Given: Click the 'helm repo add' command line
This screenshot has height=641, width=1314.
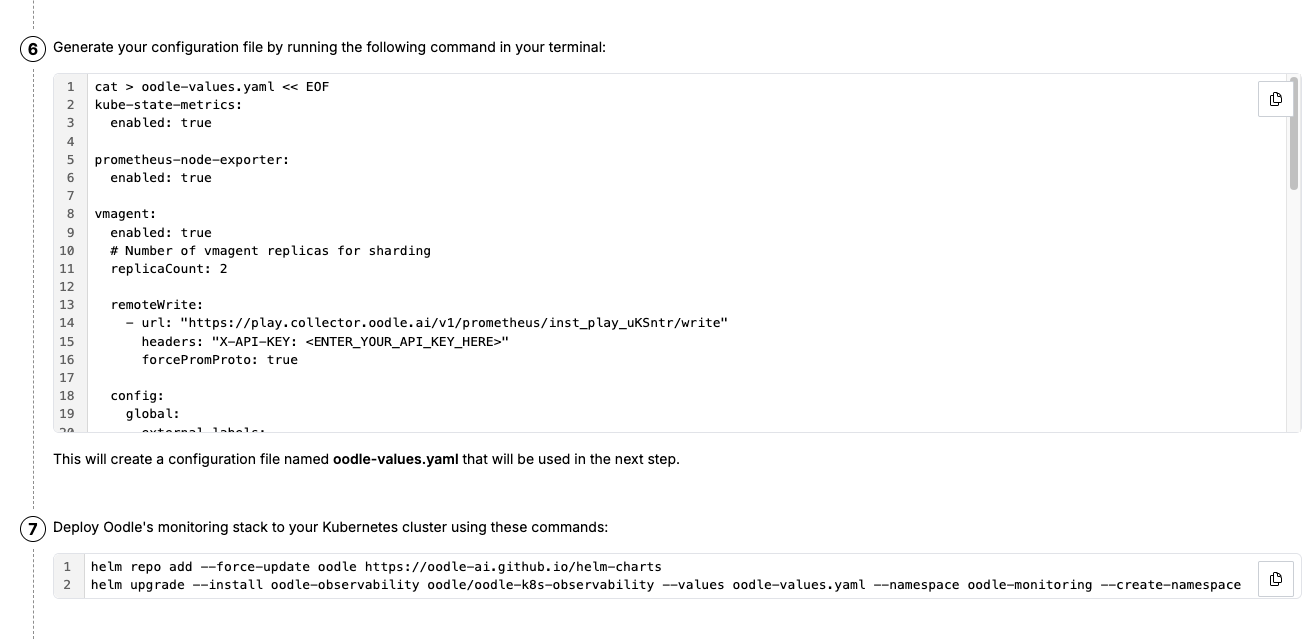Looking at the screenshot, I should (x=376, y=567).
